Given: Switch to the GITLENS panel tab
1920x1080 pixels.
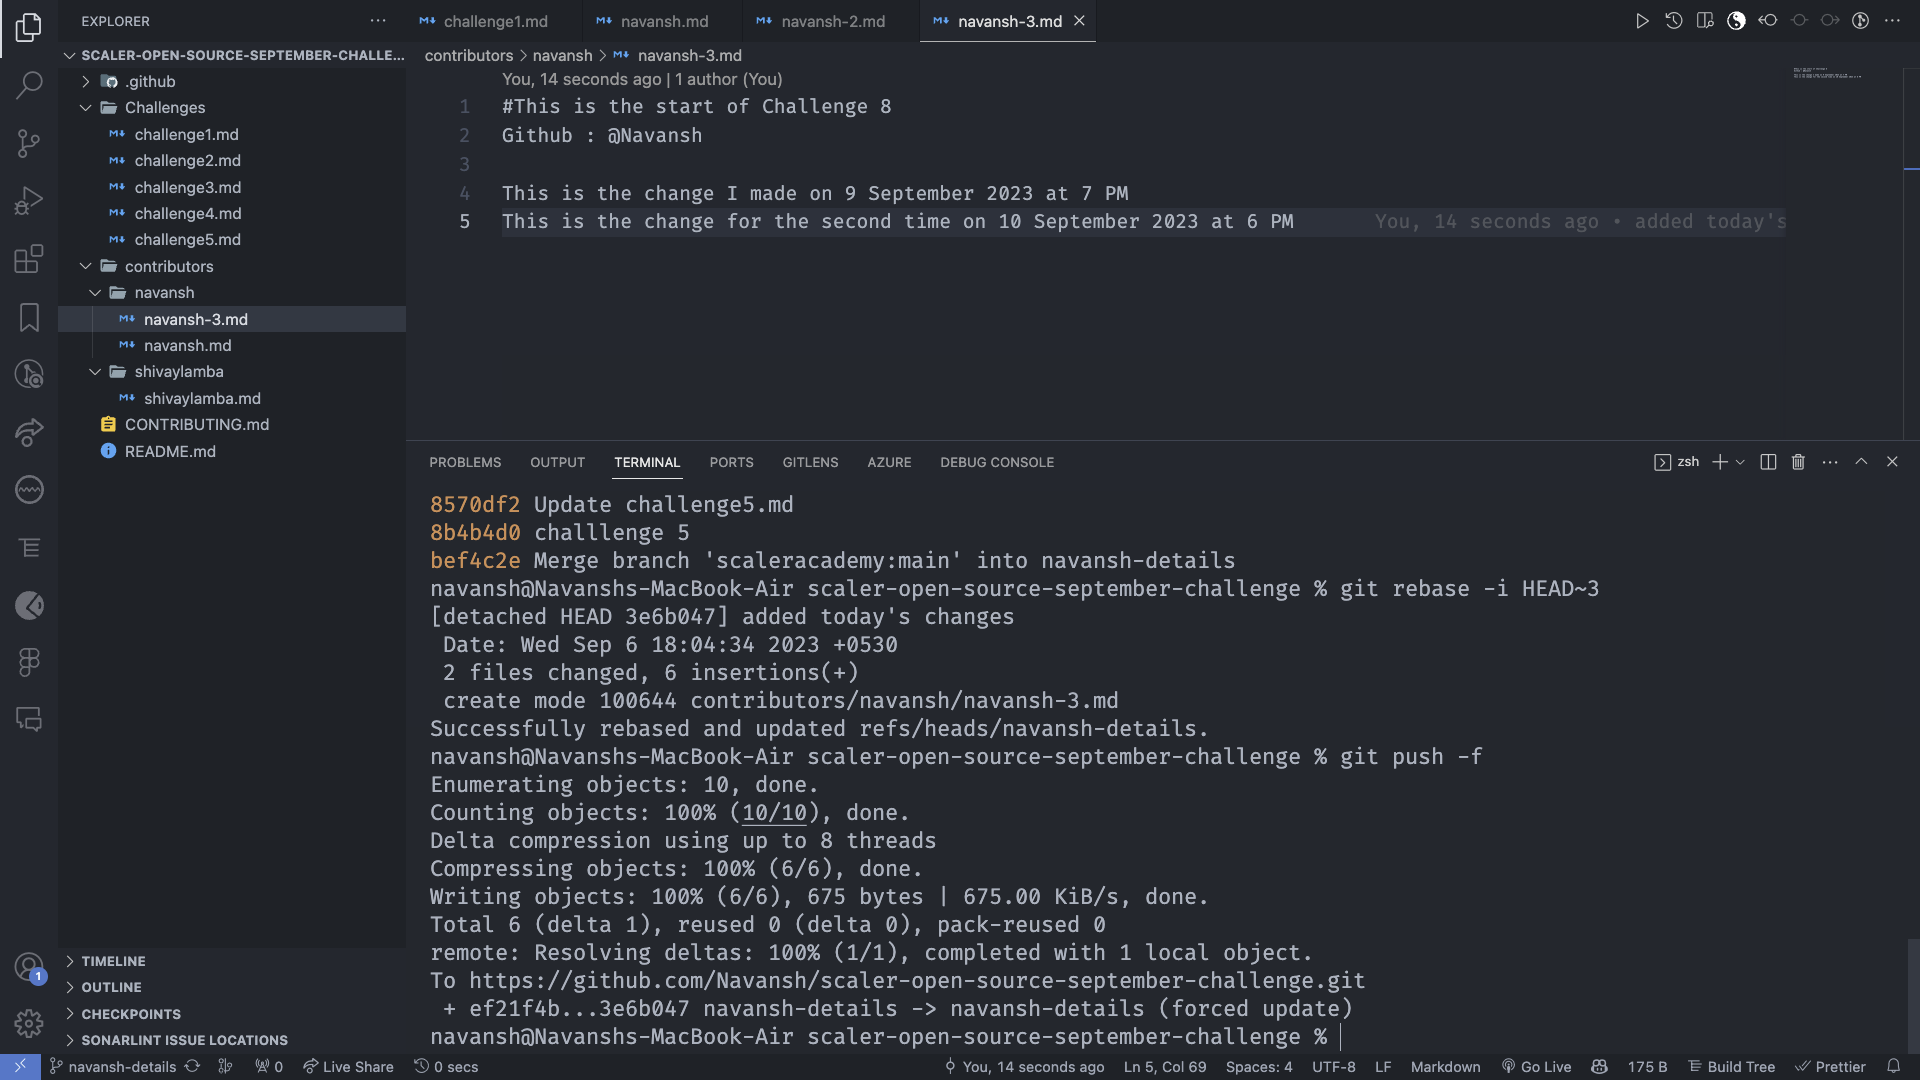Looking at the screenshot, I should point(810,462).
